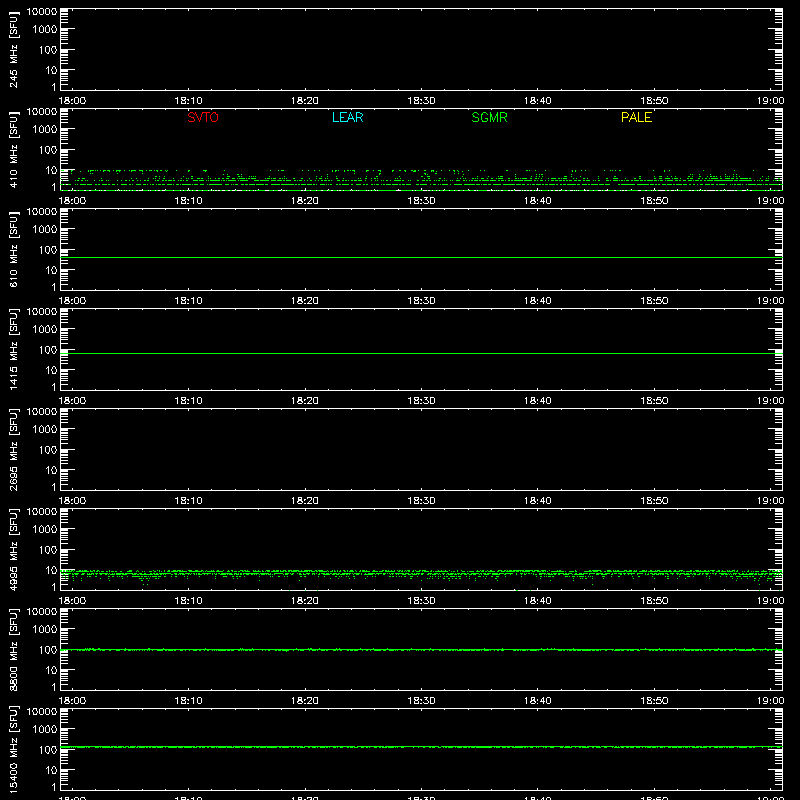
Task: Select the 2695 MHz [SFU] axis title
Action: click(x=13, y=449)
